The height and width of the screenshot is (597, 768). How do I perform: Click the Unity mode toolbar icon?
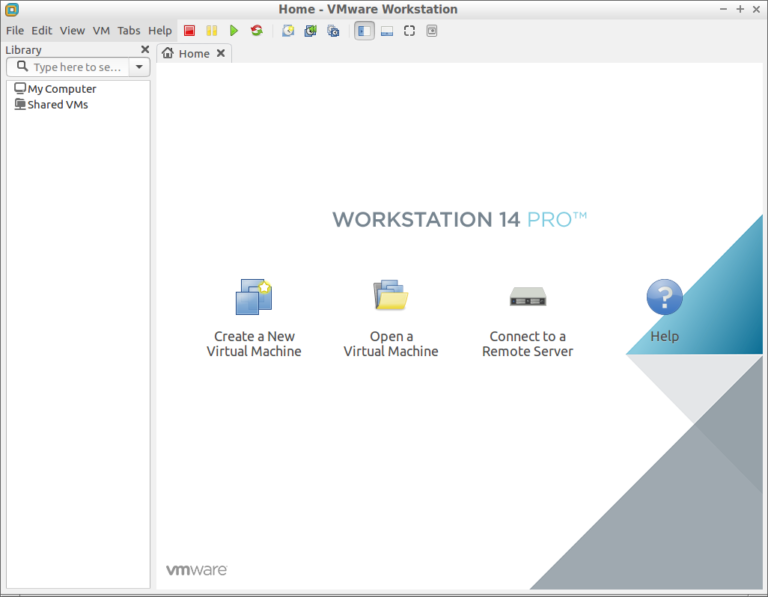(432, 31)
